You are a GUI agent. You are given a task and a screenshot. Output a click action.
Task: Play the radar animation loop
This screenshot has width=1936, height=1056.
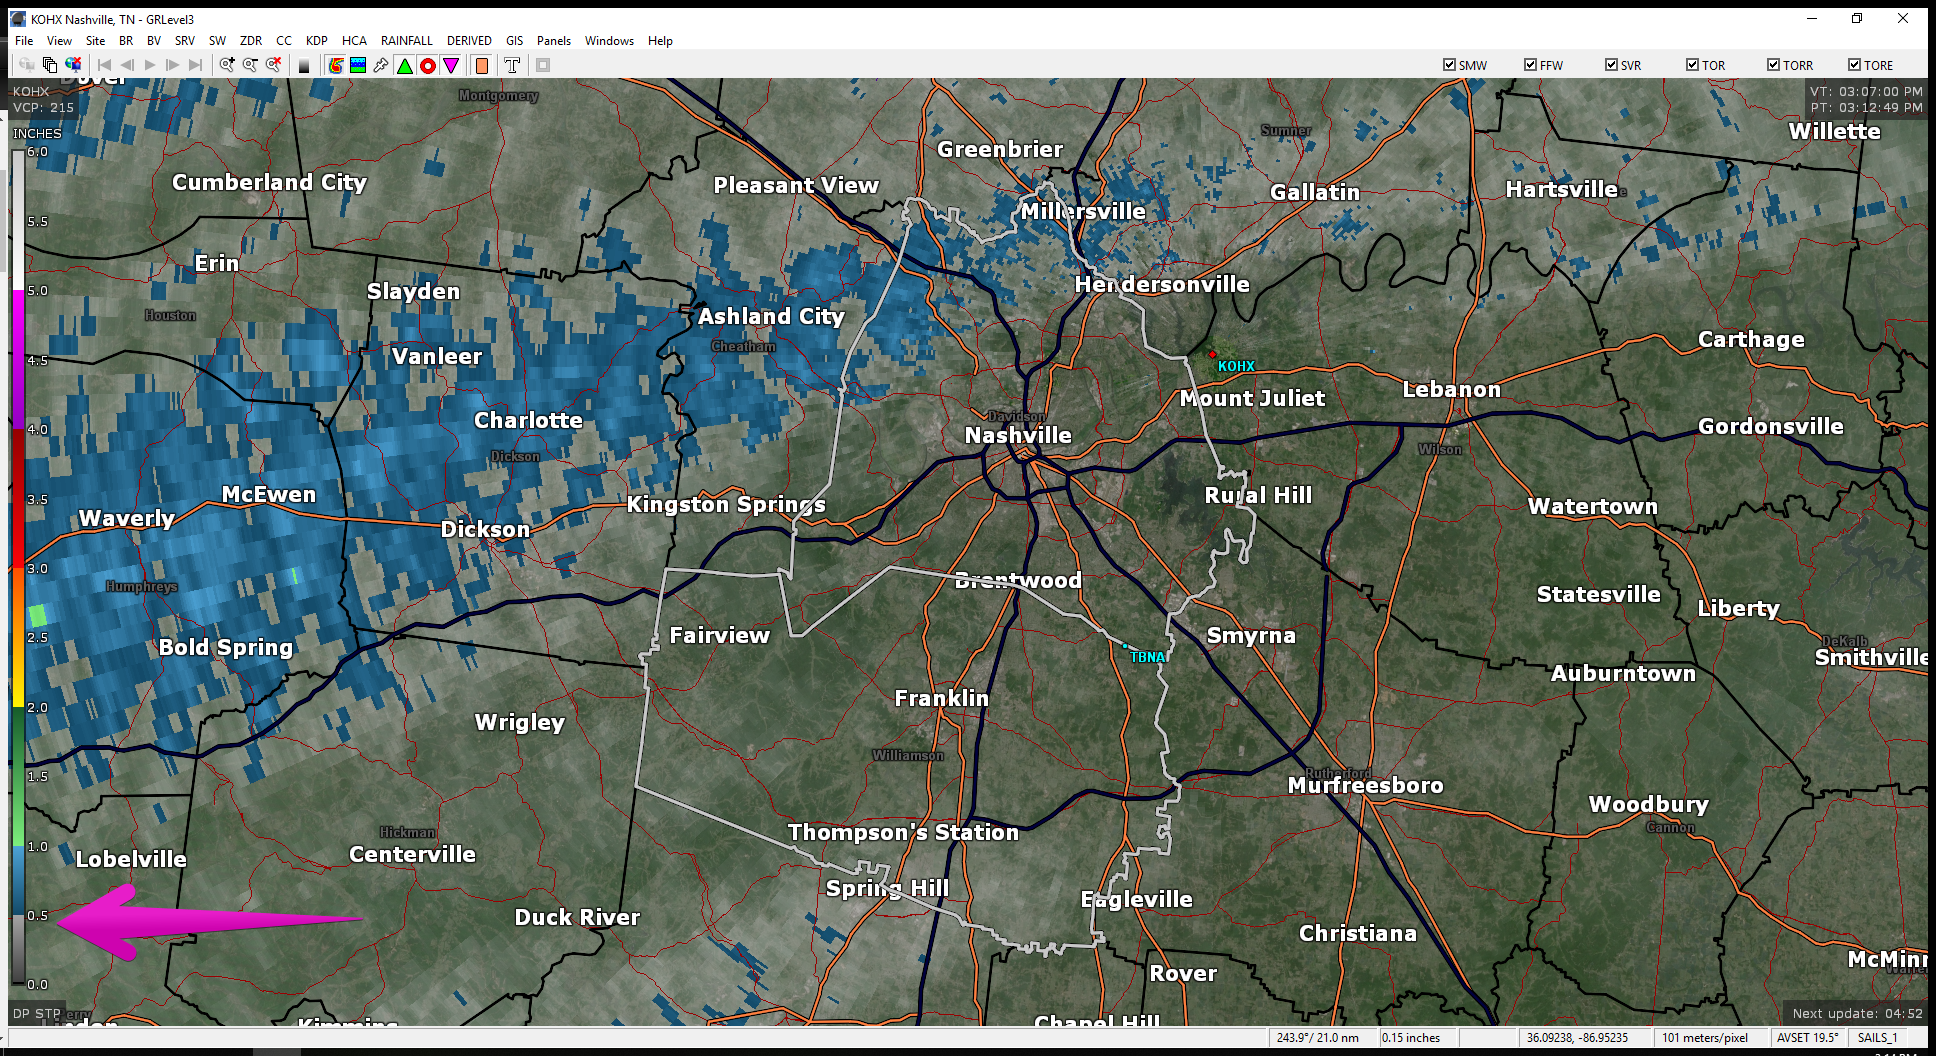coord(150,65)
